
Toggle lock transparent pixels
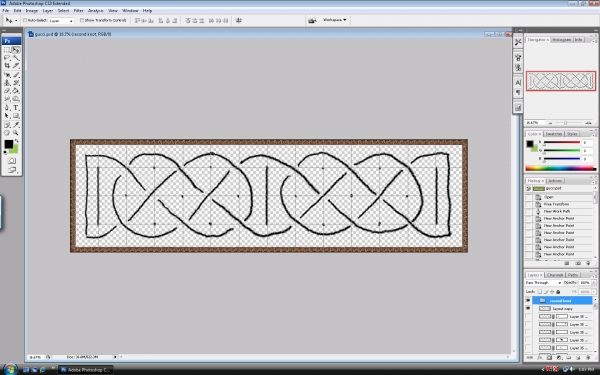(x=540, y=292)
